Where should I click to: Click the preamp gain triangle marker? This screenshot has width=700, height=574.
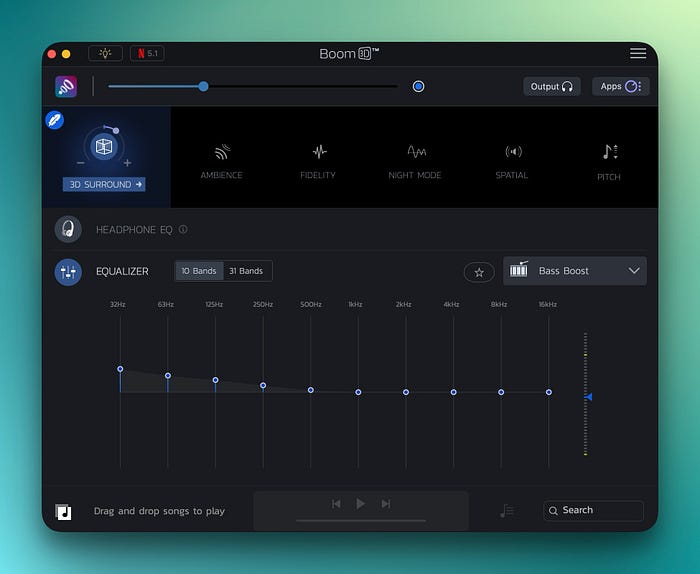(x=588, y=397)
